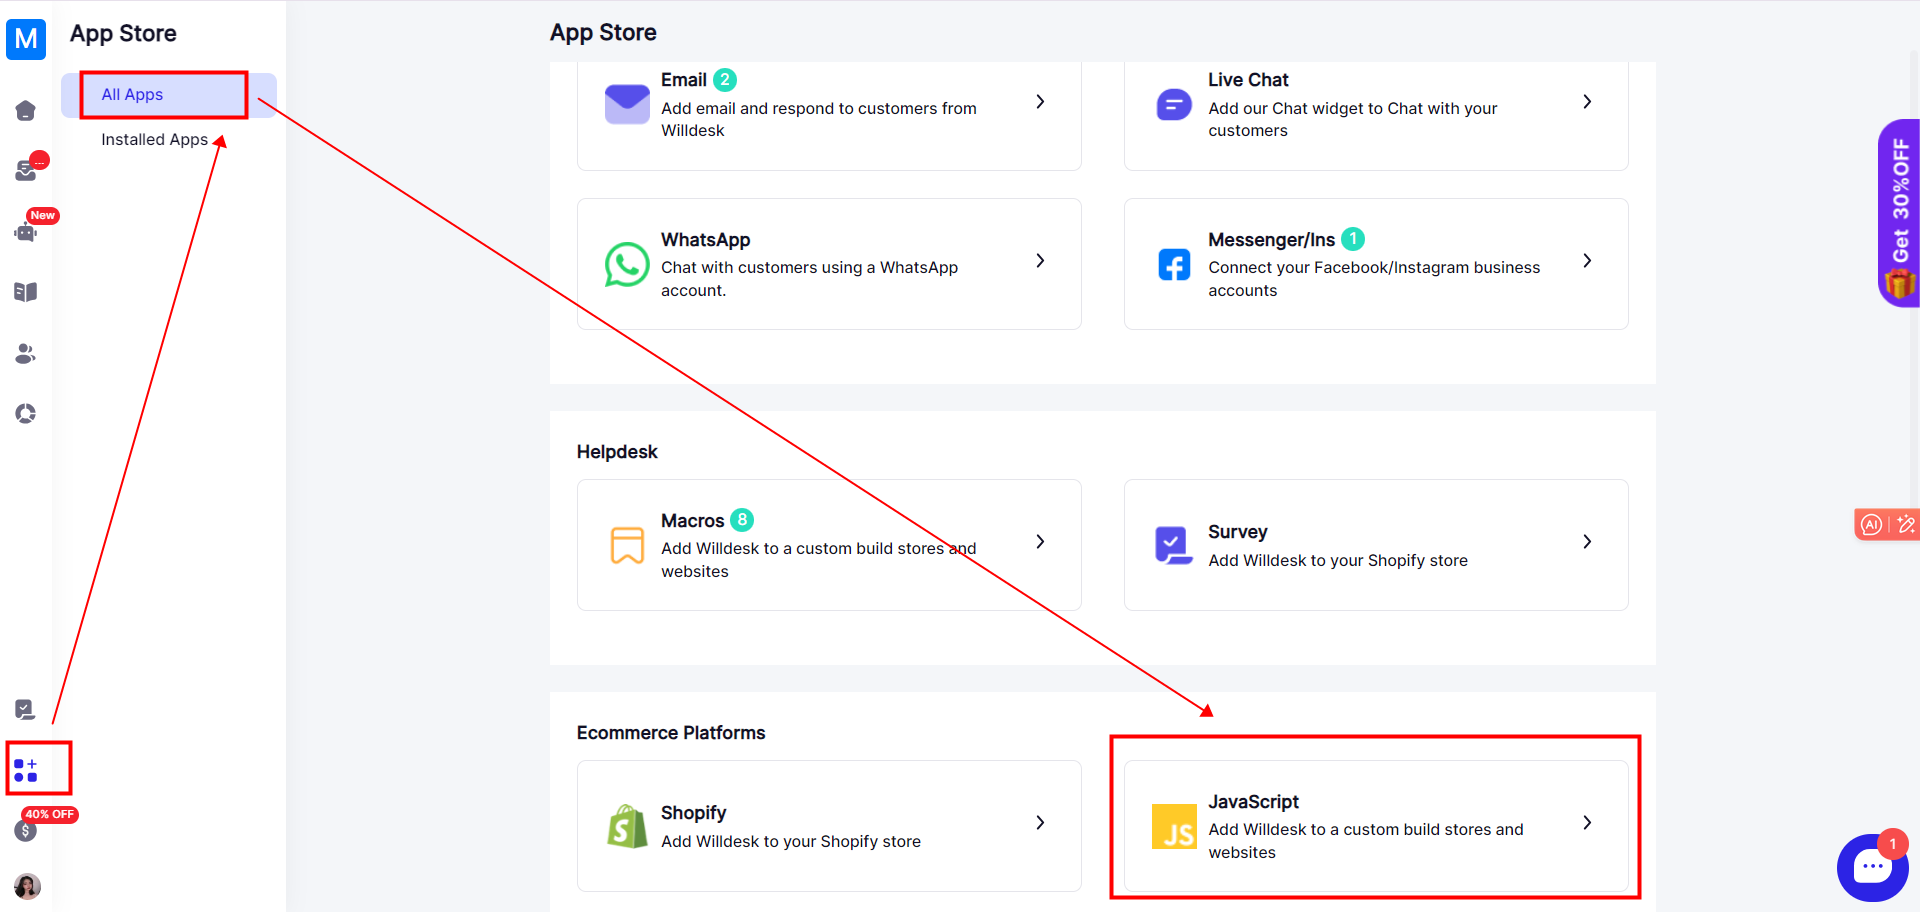This screenshot has height=912, width=1920.
Task: Click the Messenger/Ins badge showing 1
Action: [1353, 239]
